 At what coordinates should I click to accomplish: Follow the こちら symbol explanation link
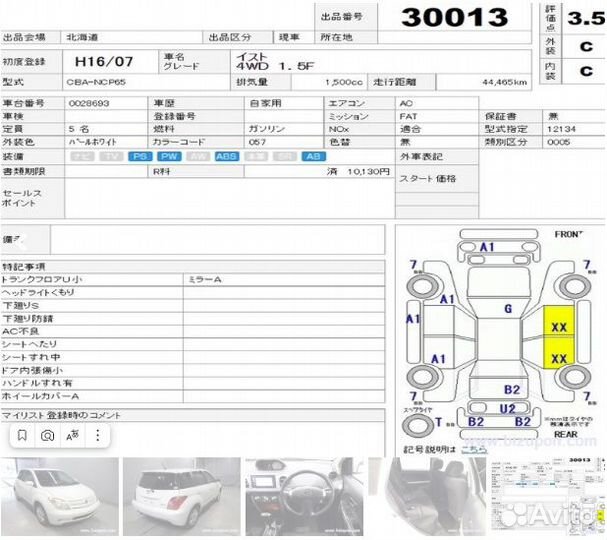coord(474,449)
